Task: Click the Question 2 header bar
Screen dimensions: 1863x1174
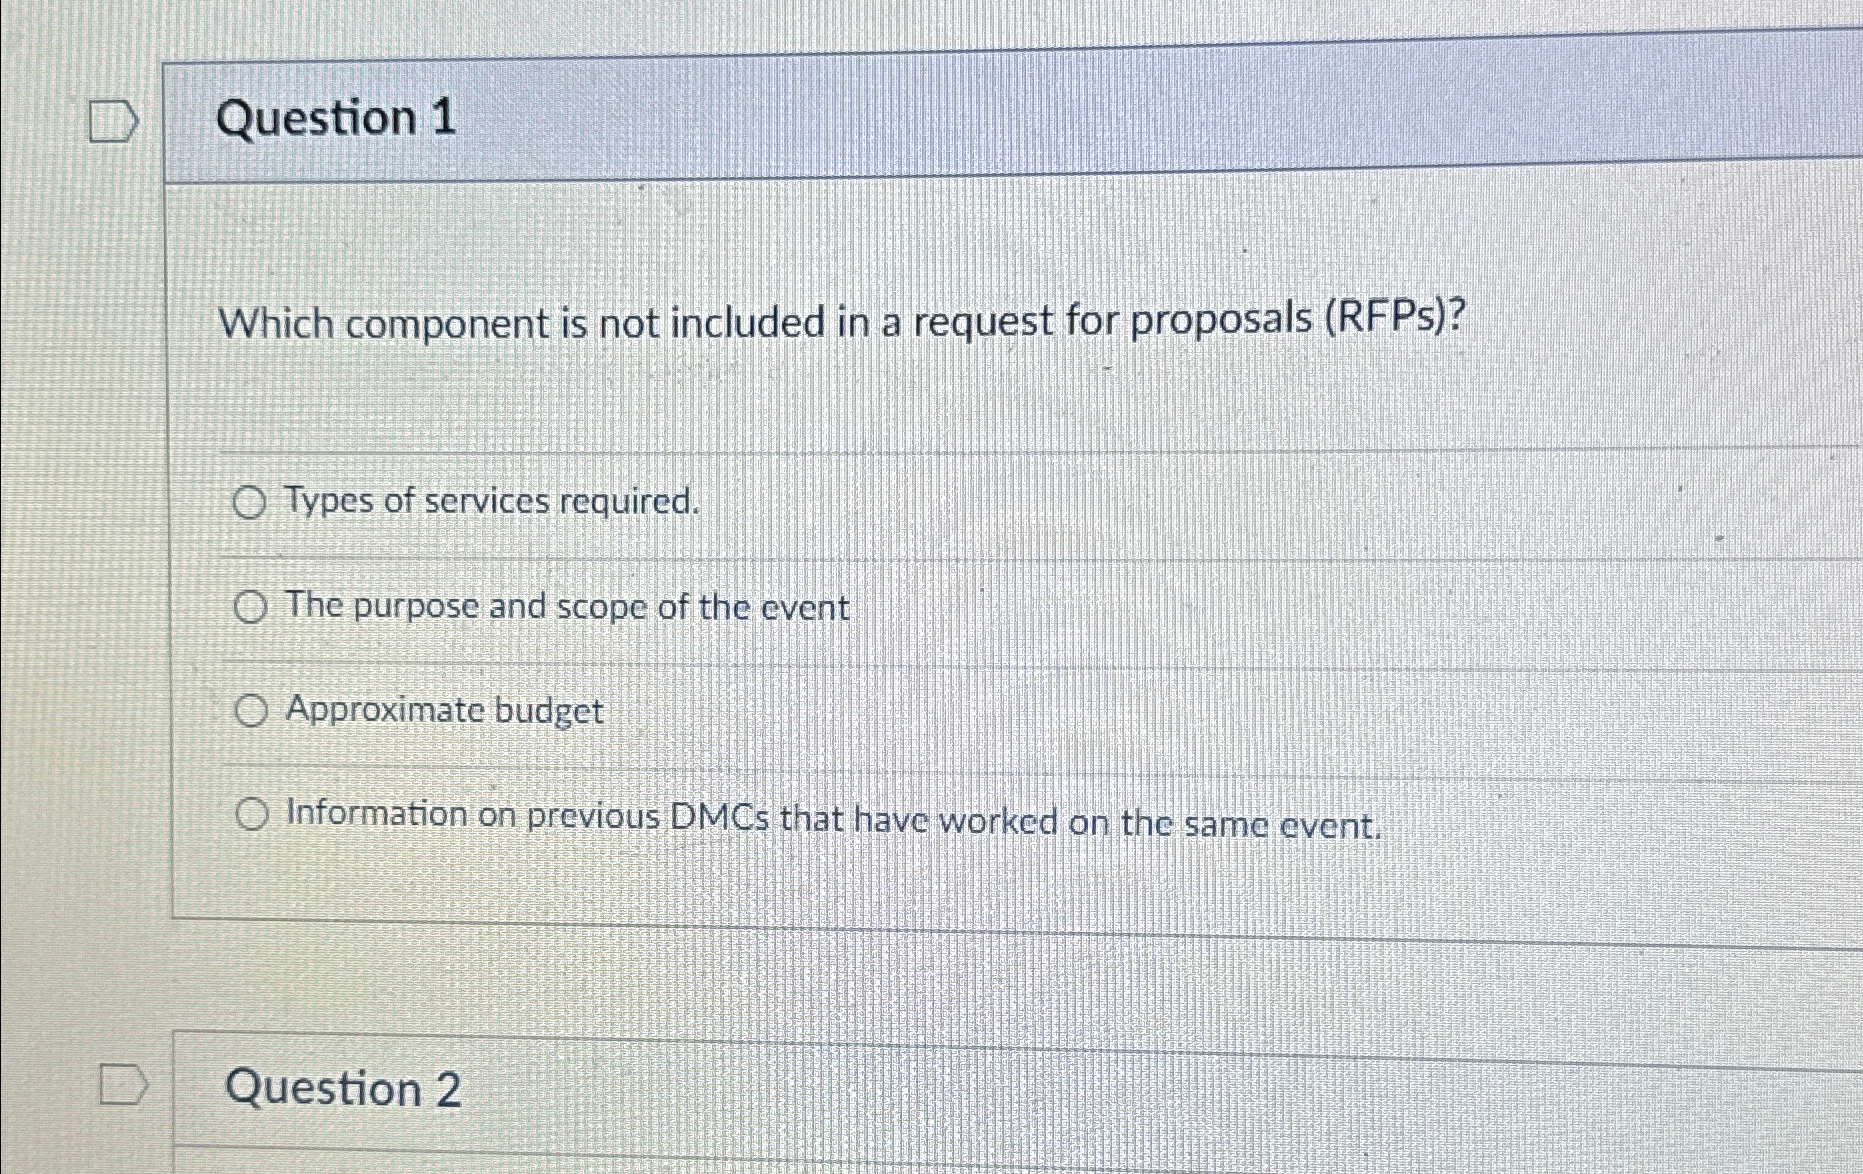Action: tap(900, 1090)
